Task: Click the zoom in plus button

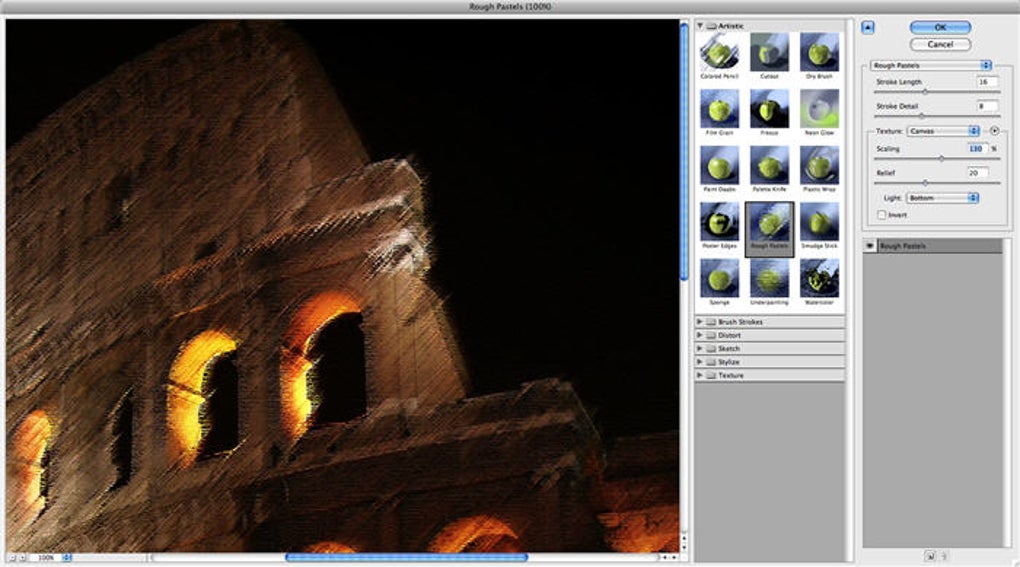Action: (x=22, y=558)
